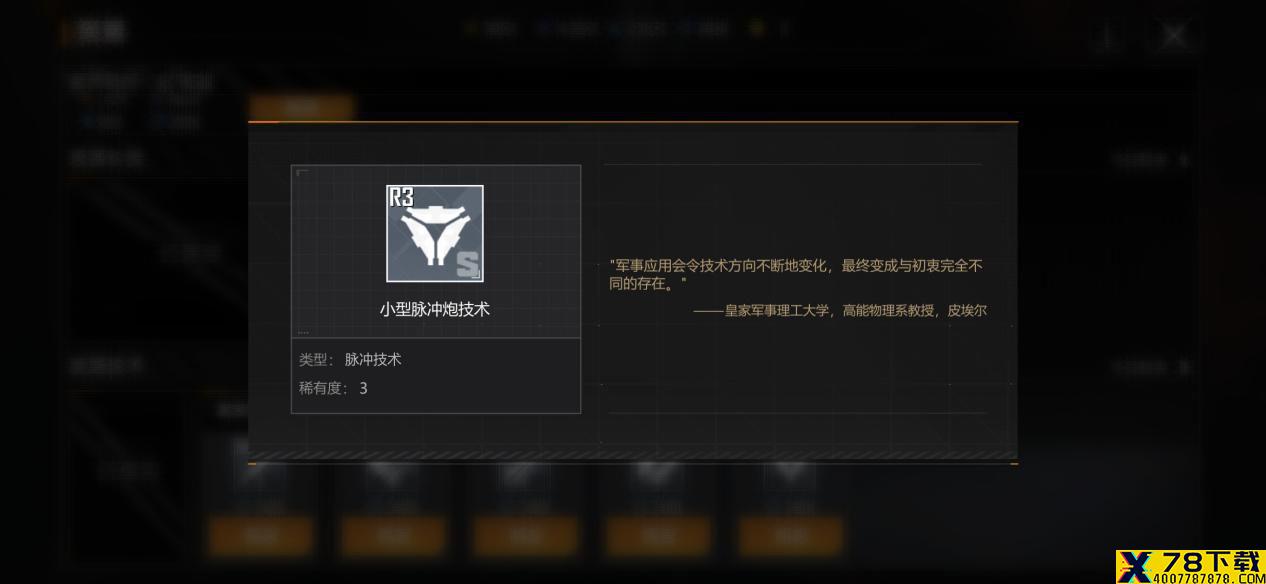Click the fourth blurred orange button below dialog
The height and width of the screenshot is (584, 1266).
coord(658,536)
